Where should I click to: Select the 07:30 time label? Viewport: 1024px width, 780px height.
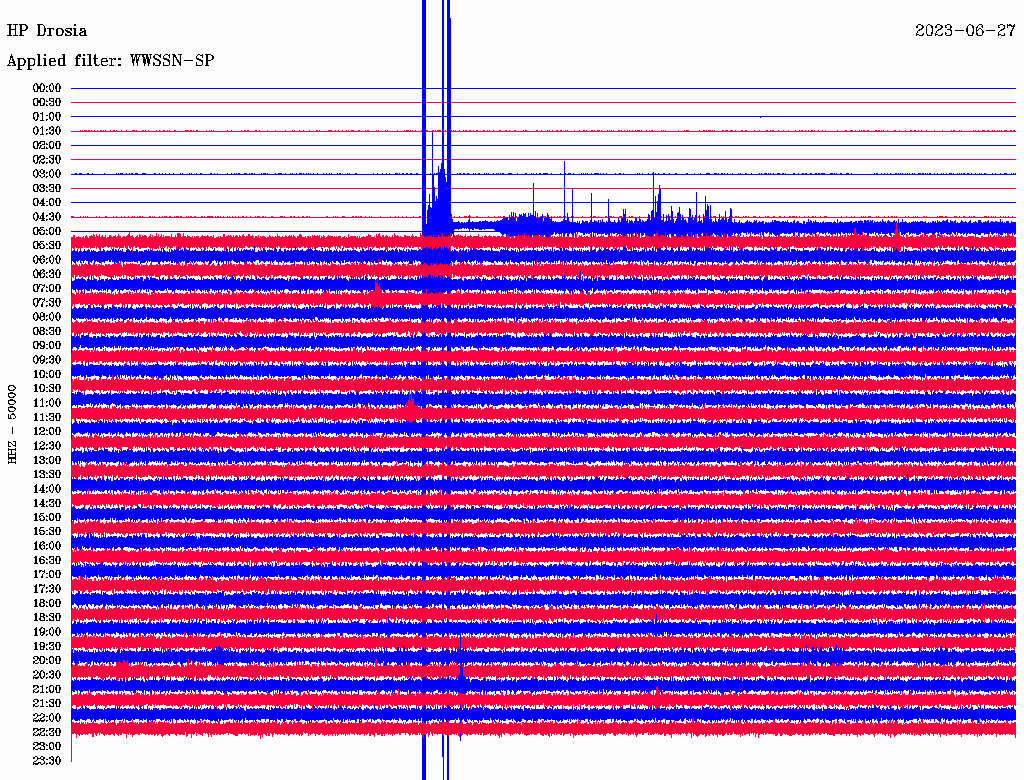click(47, 303)
